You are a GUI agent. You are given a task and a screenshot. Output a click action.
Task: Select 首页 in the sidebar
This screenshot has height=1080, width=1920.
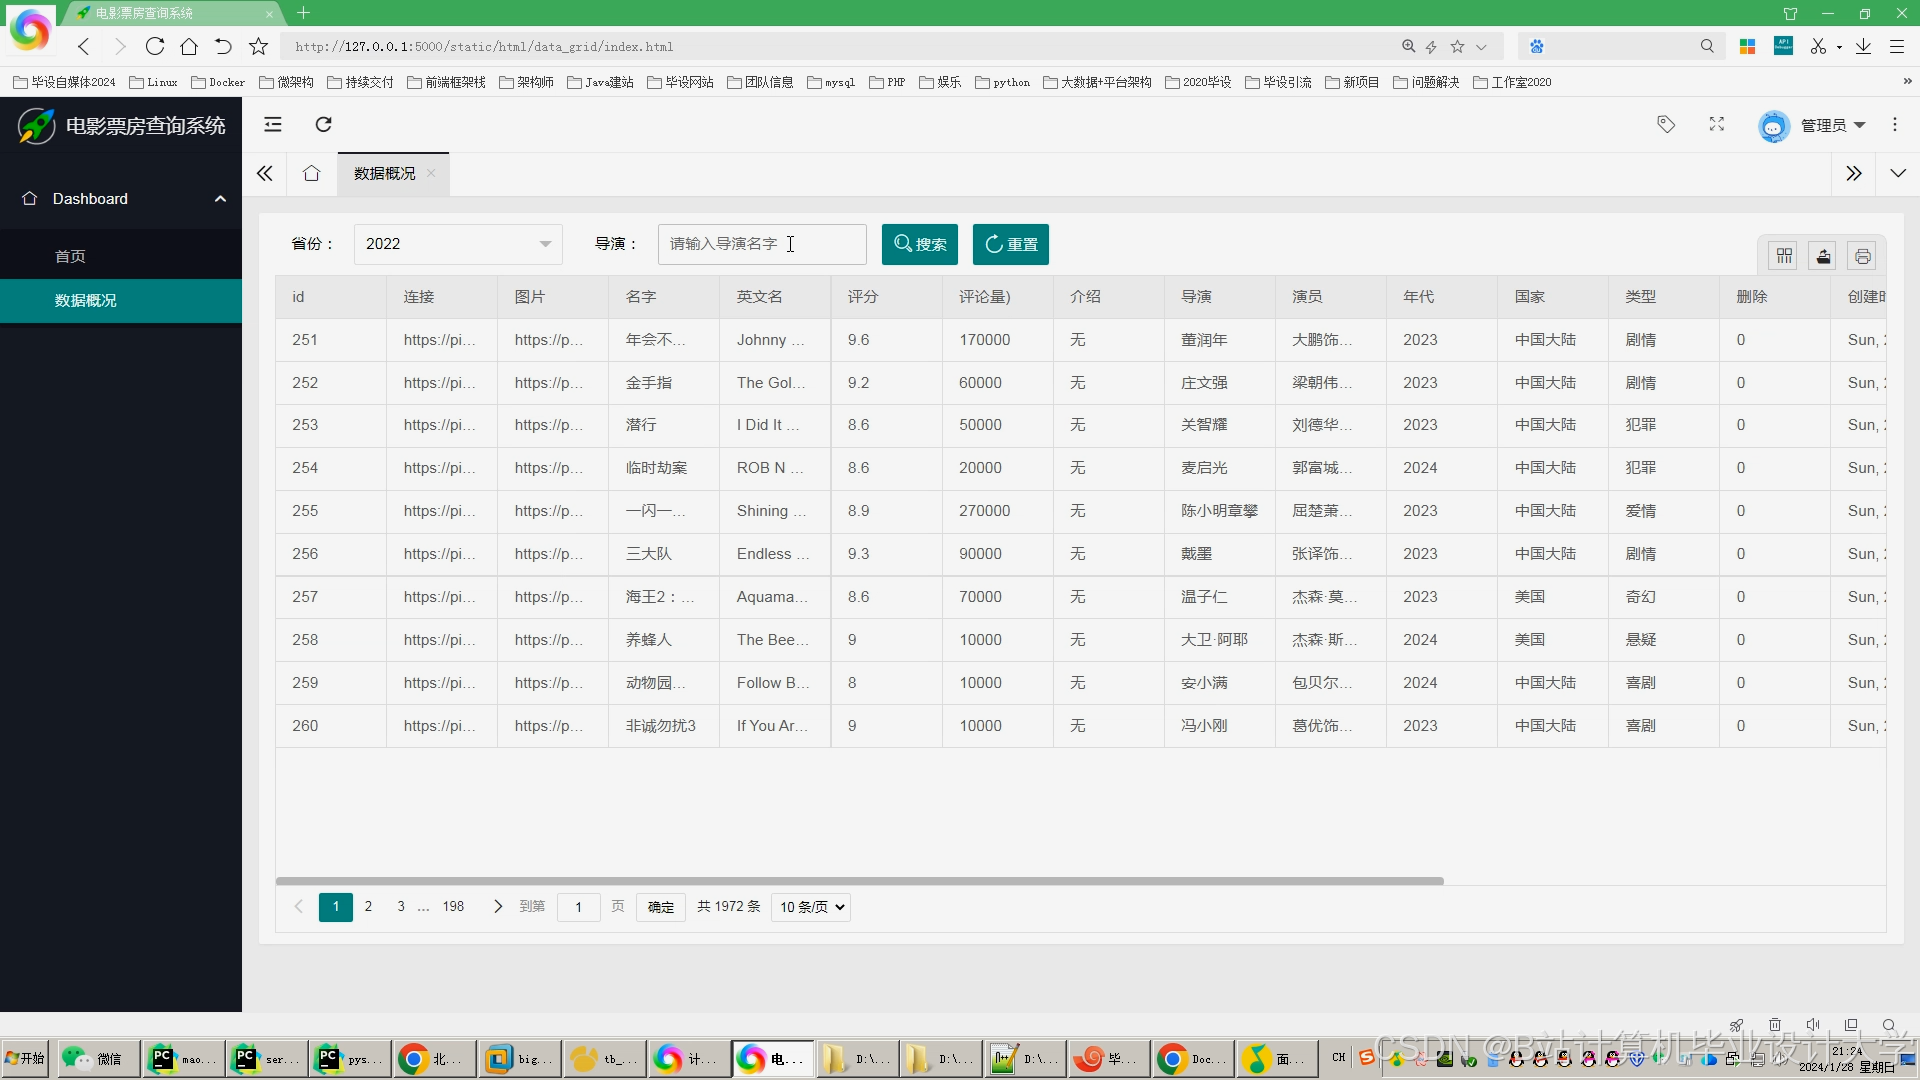click(70, 257)
